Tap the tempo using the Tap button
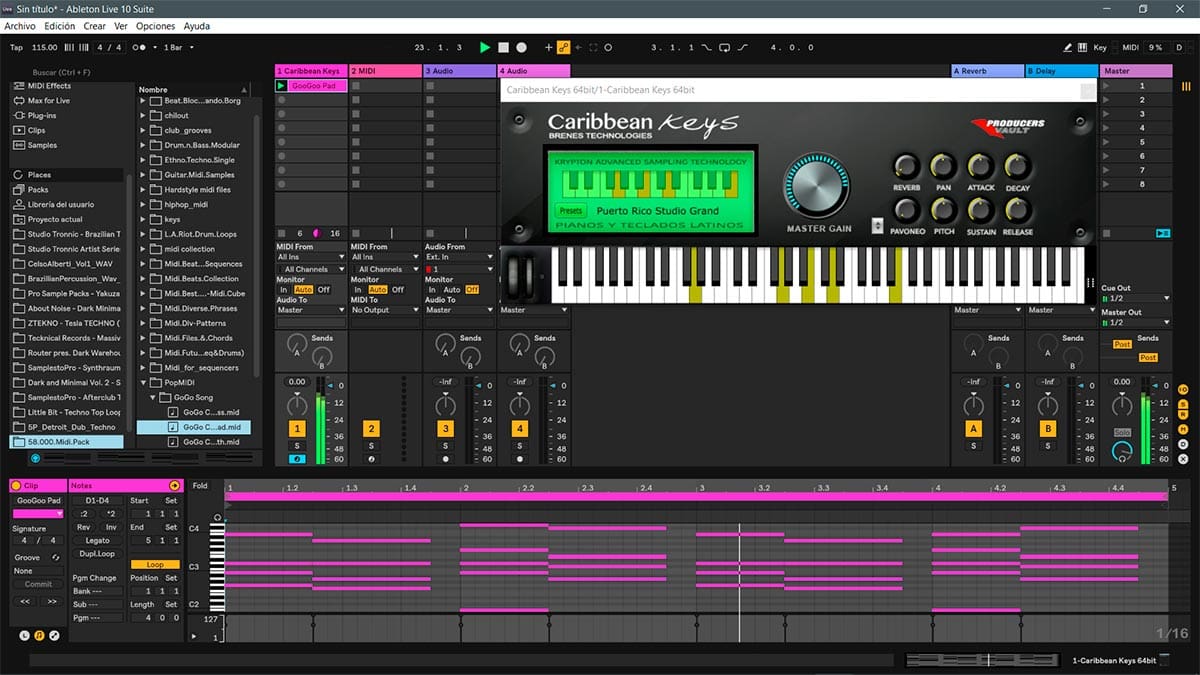Screen dimensions: 1200x675 [16, 47]
